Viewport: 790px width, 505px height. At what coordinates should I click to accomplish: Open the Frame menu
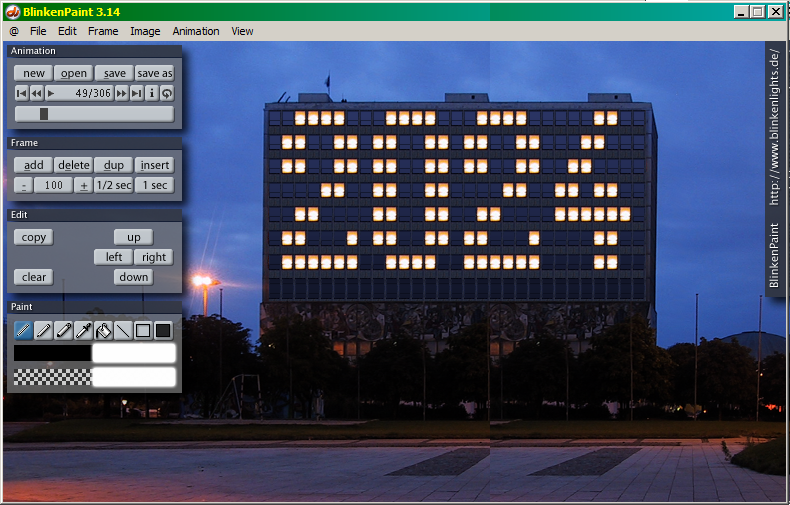103,31
